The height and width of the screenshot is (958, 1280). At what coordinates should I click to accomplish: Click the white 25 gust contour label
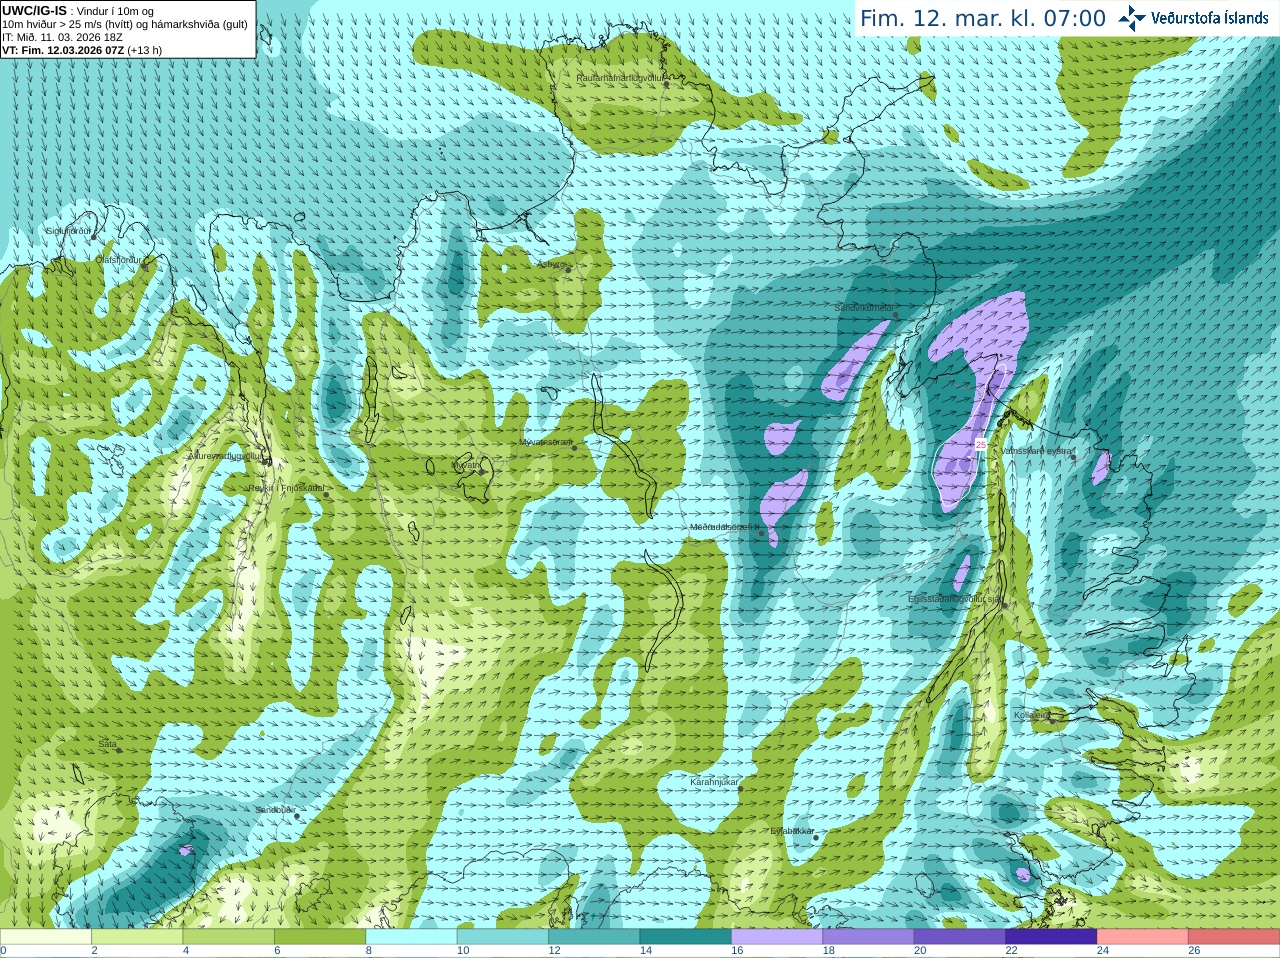(981, 444)
